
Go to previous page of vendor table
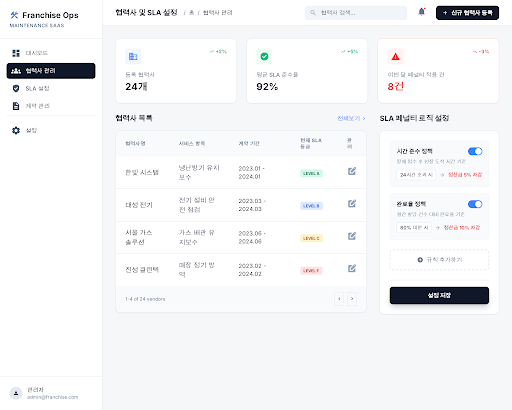point(339,299)
